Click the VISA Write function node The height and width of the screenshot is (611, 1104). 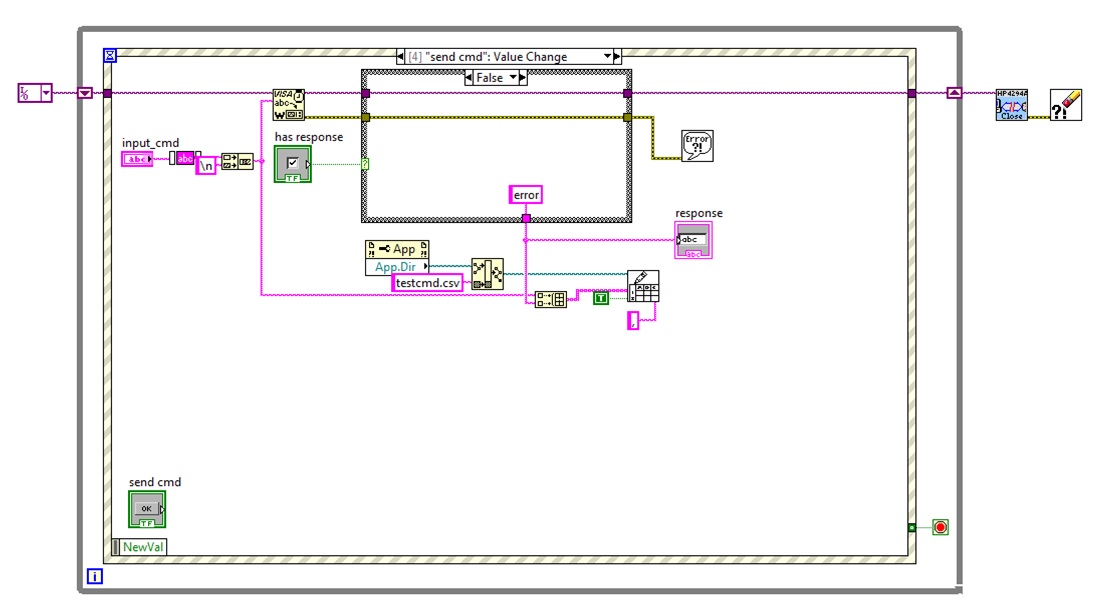[x=289, y=105]
